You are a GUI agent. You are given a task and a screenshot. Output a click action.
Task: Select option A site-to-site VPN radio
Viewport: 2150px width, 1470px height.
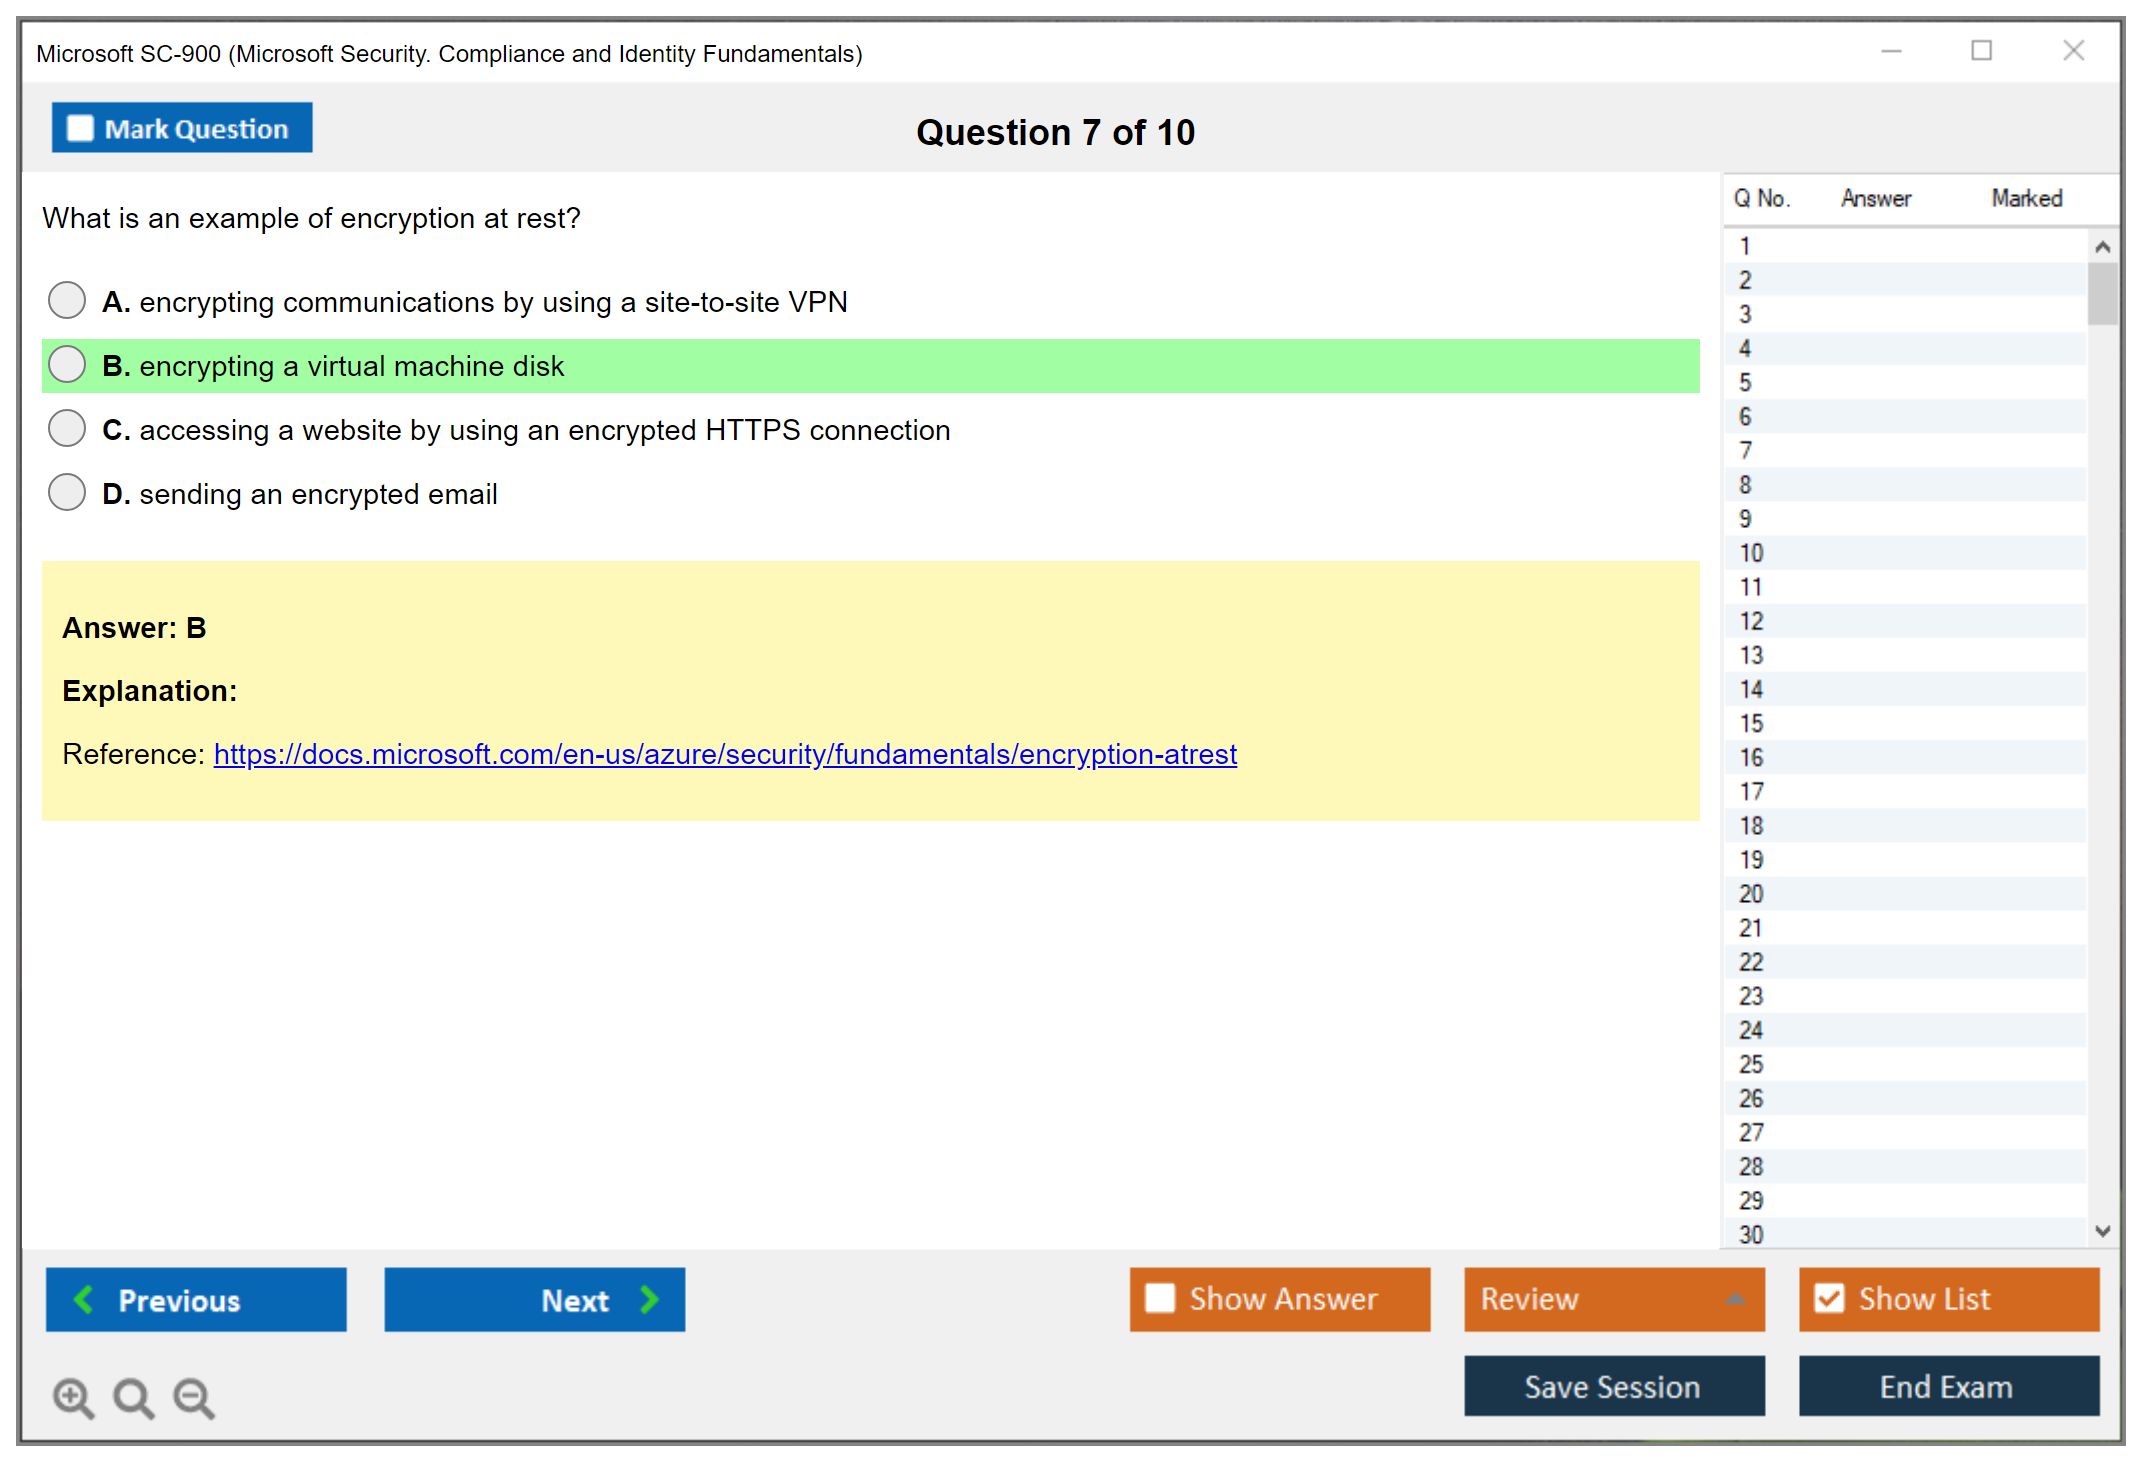pyautogui.click(x=67, y=300)
